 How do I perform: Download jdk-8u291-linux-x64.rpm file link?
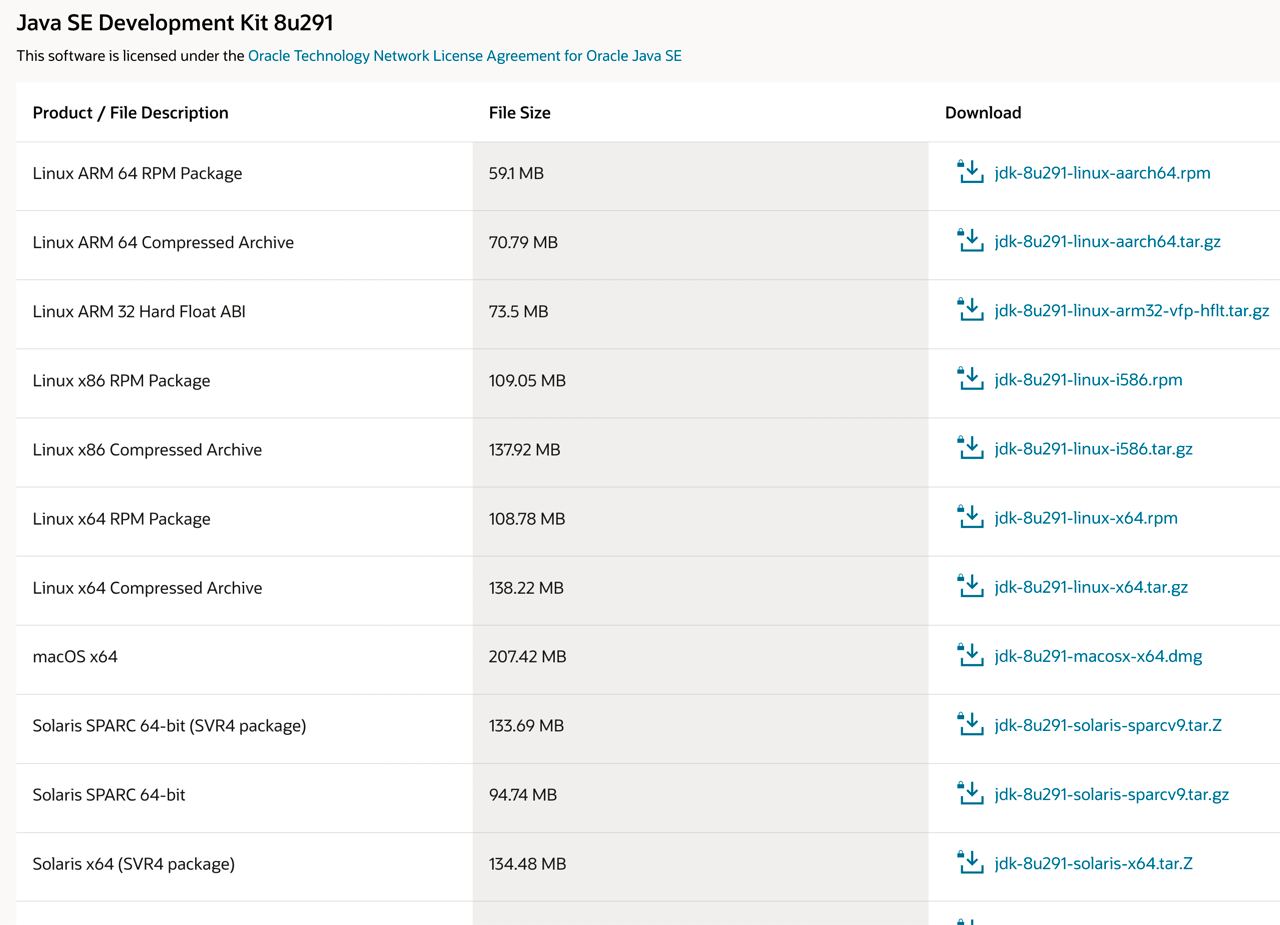coord(1086,518)
